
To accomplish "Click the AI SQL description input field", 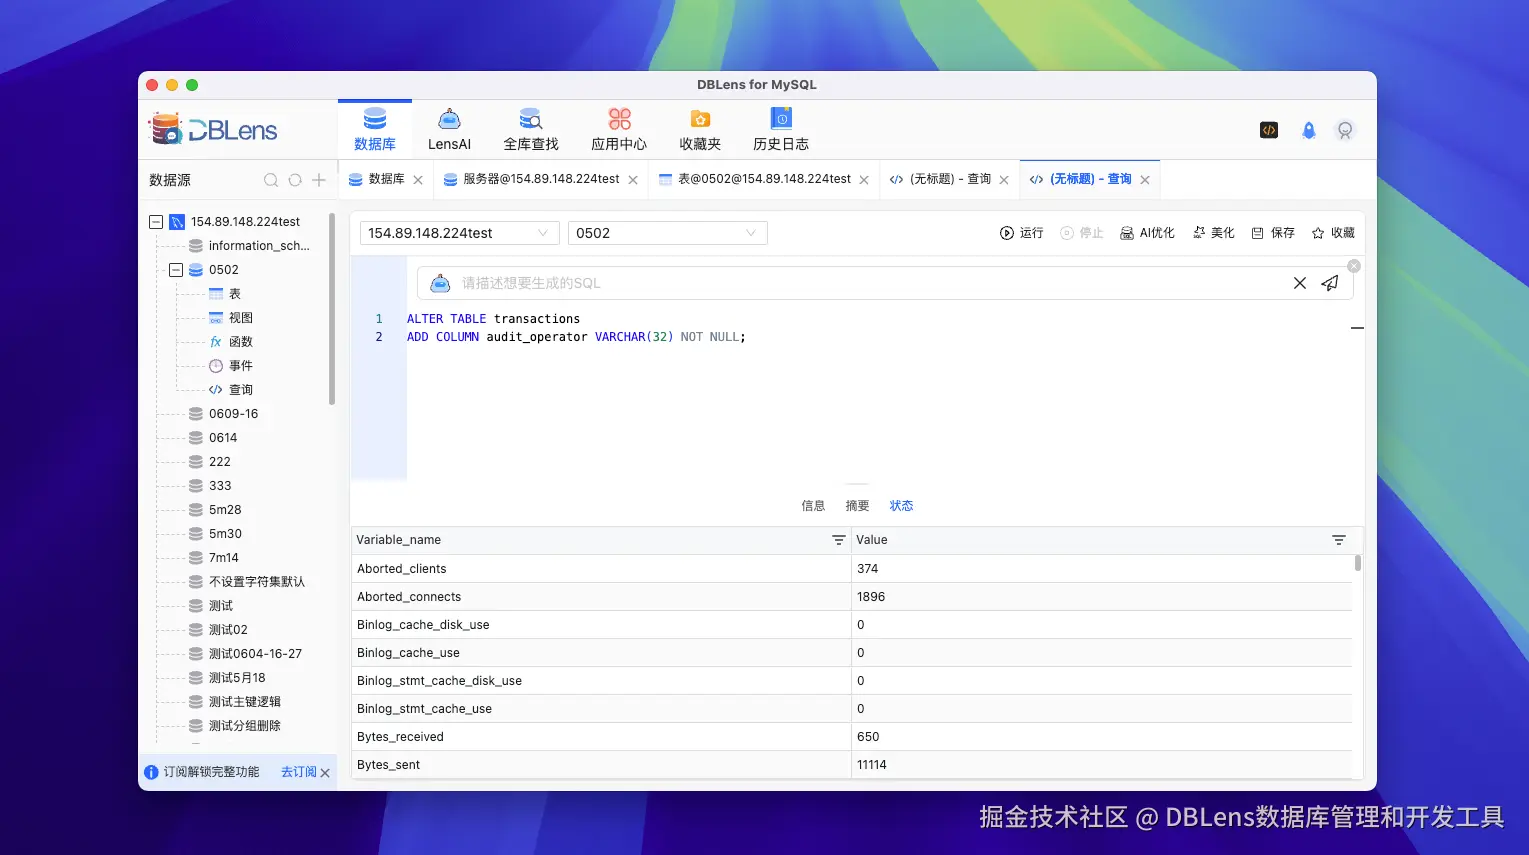I will (x=870, y=283).
